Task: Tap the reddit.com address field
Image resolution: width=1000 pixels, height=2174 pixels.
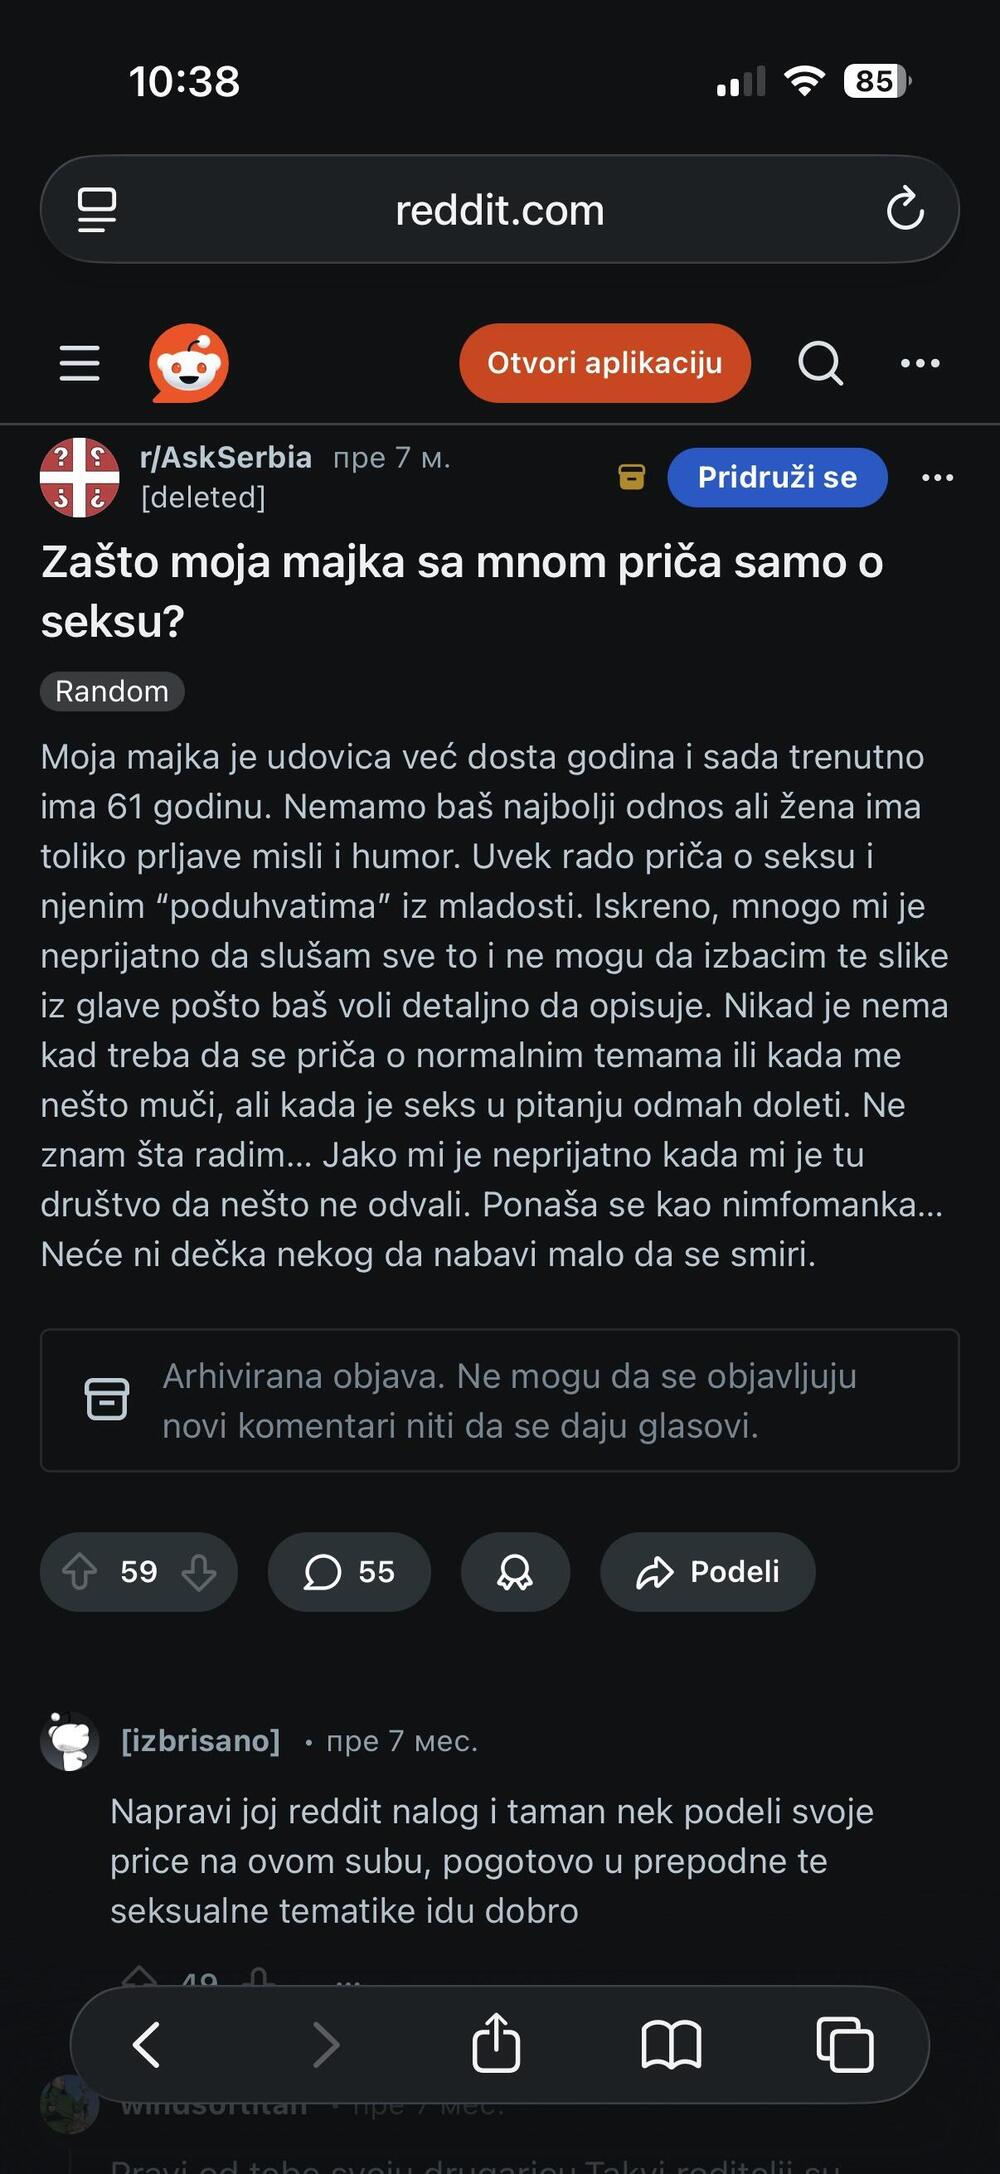Action: pos(500,210)
